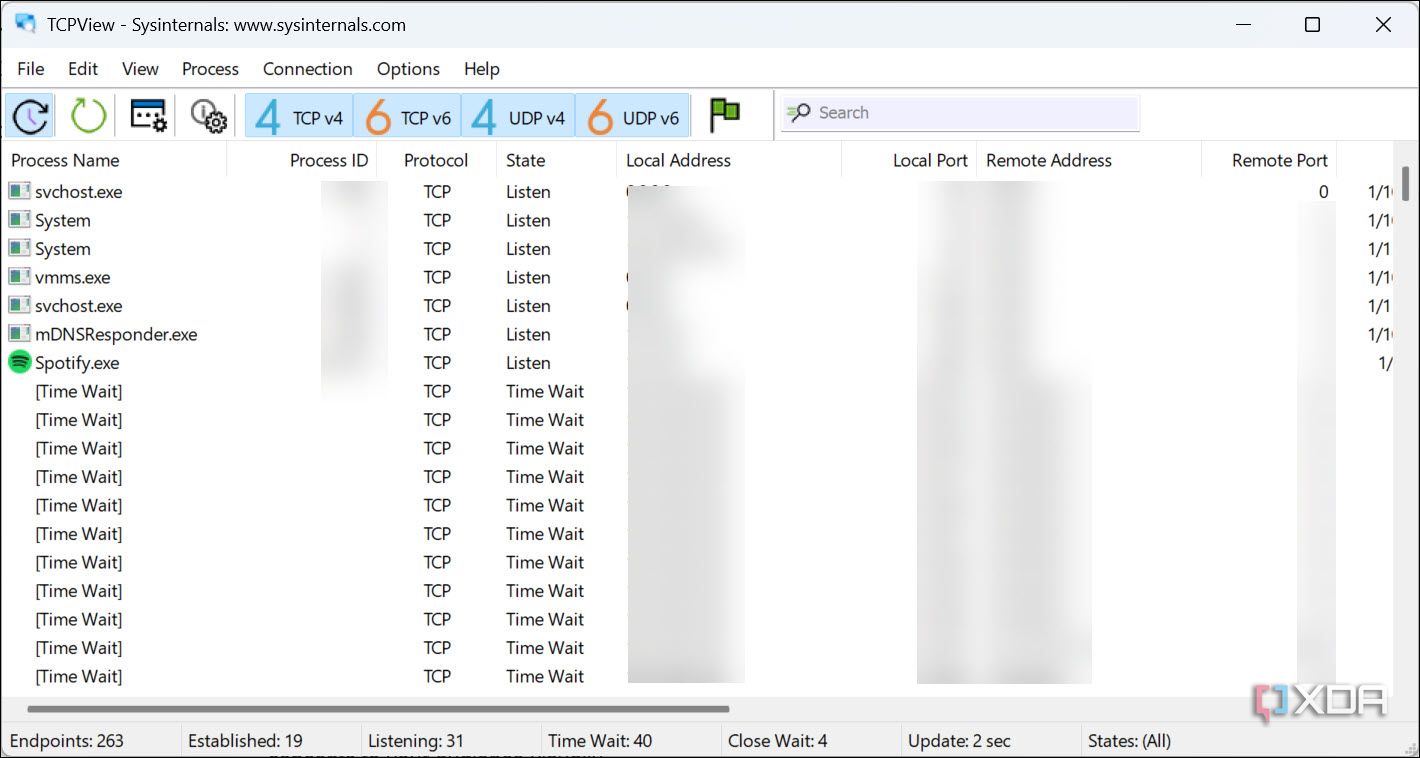This screenshot has width=1420, height=758.
Task: Click the green Refresh now icon
Action: tap(88, 115)
